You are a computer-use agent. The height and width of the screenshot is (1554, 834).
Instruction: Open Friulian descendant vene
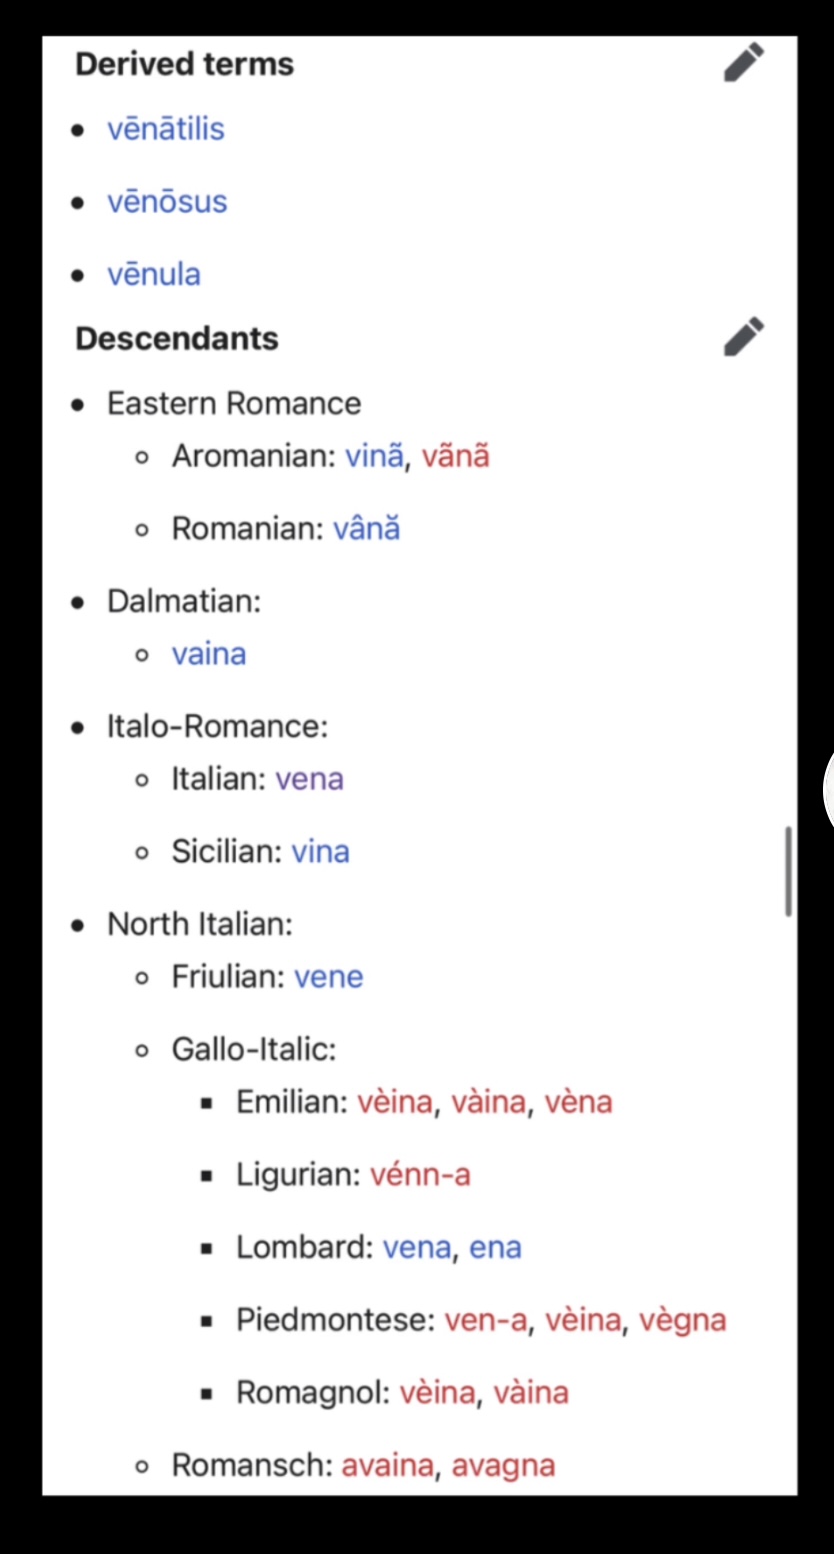pyautogui.click(x=328, y=977)
